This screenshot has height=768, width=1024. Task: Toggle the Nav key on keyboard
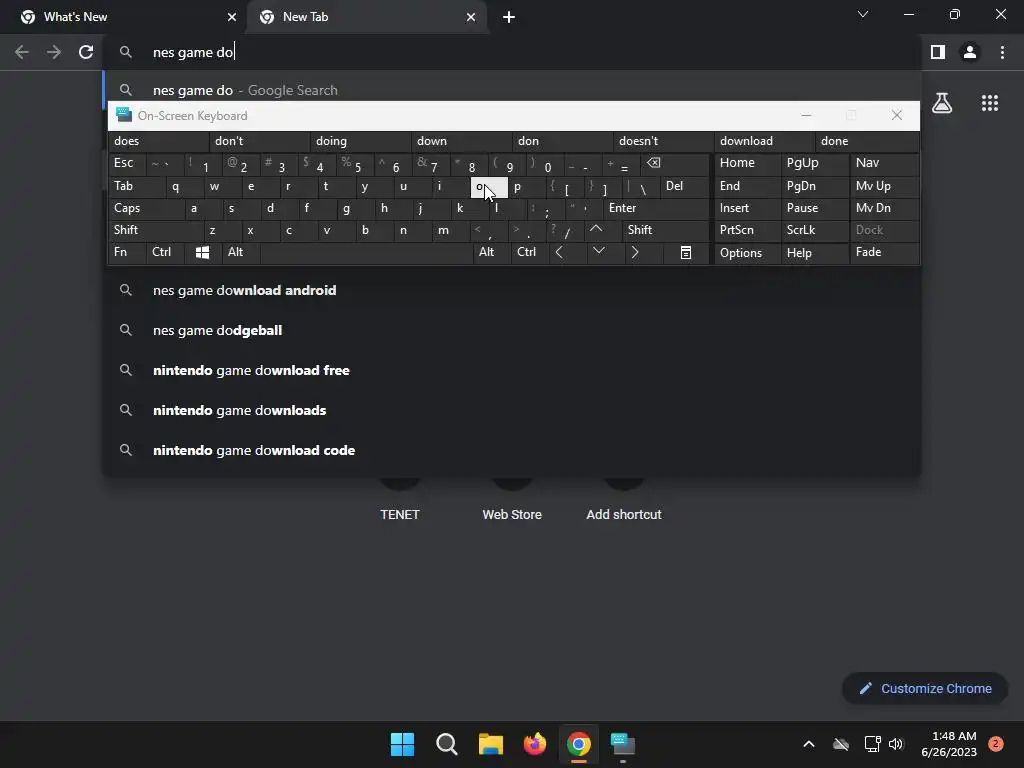(x=884, y=163)
